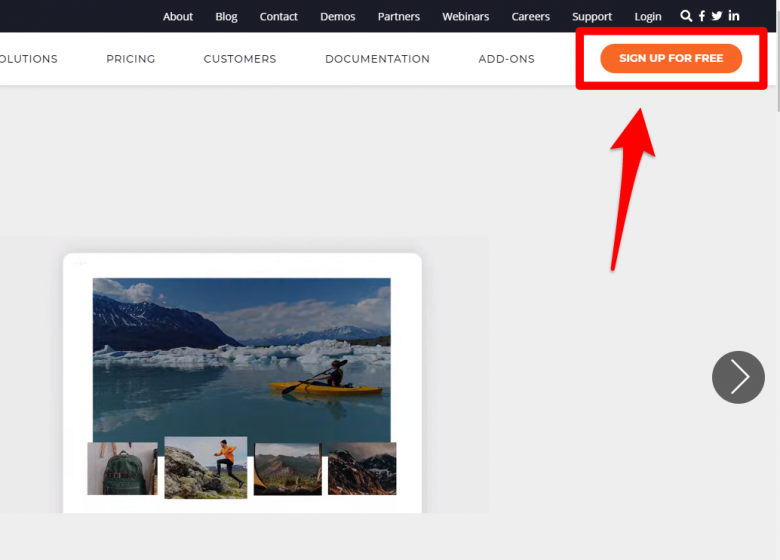The height and width of the screenshot is (560, 780).
Task: Open the Add-ons menu item
Action: click(506, 59)
